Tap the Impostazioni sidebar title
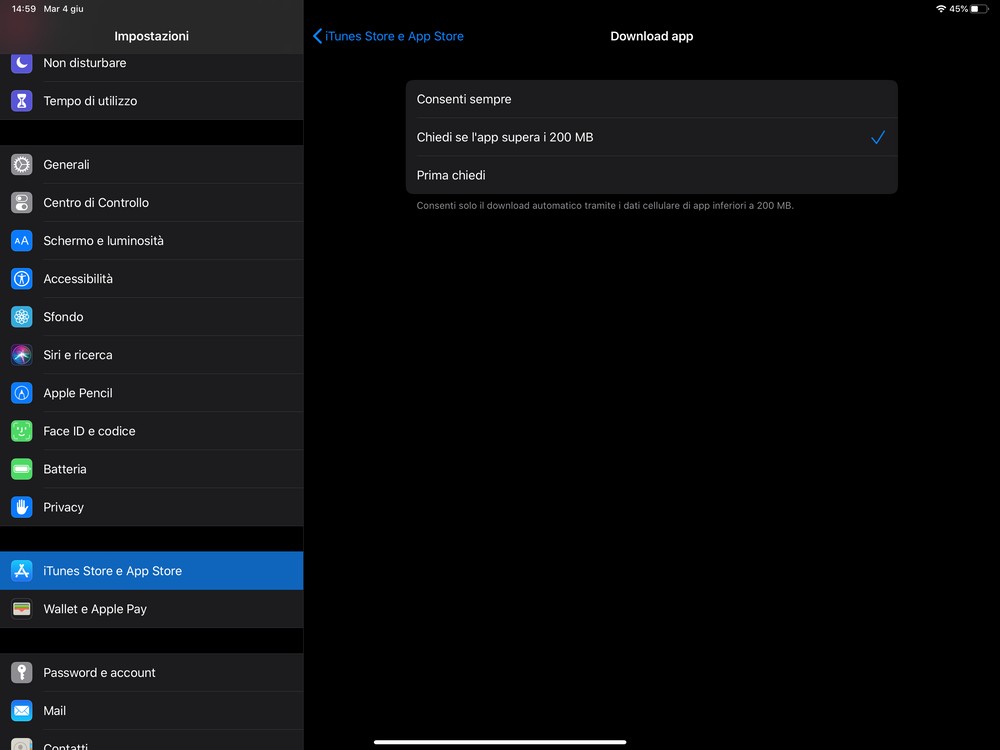 152,36
